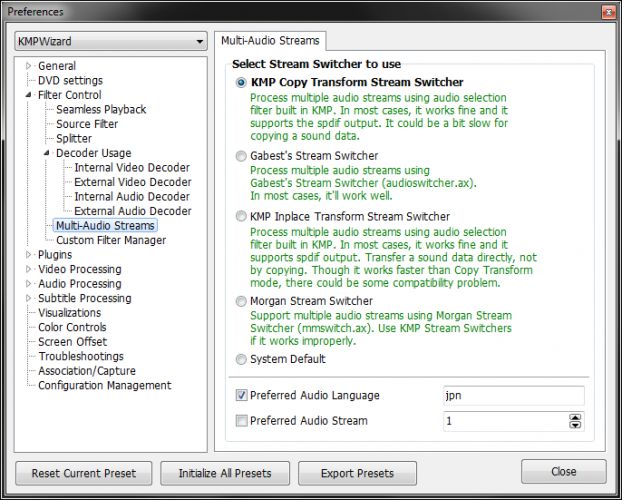Screen dimensions: 622x500
Task: Click the preferred audio stream number field
Action: (506, 421)
